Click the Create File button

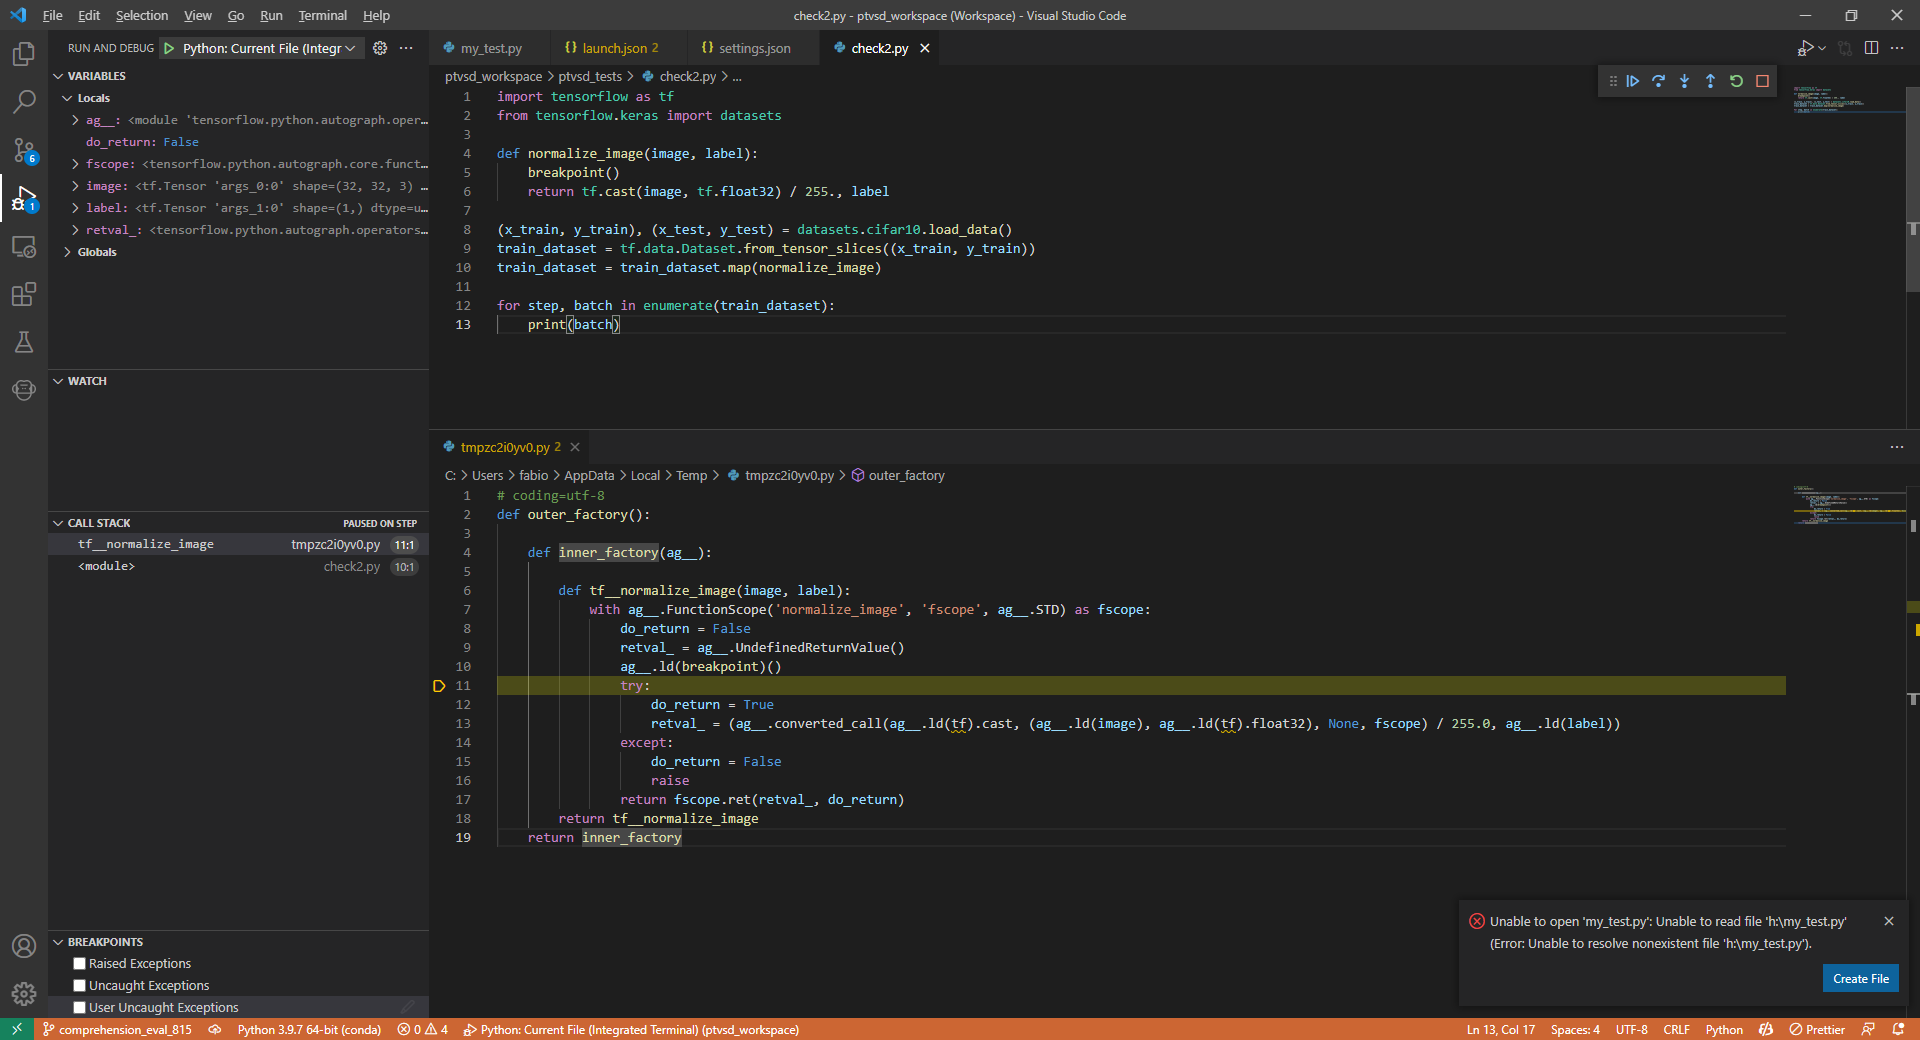coord(1860,979)
